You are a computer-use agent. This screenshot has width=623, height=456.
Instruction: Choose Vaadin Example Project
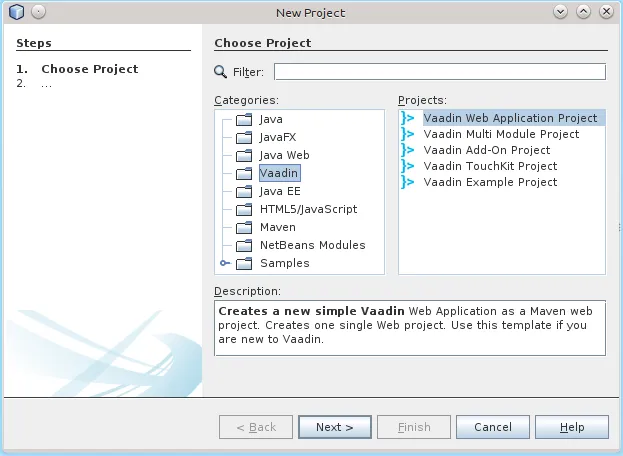coord(490,182)
